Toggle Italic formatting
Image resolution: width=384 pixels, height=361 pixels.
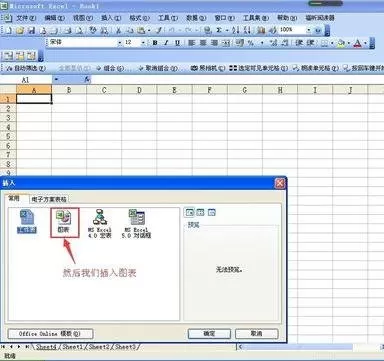(166, 43)
